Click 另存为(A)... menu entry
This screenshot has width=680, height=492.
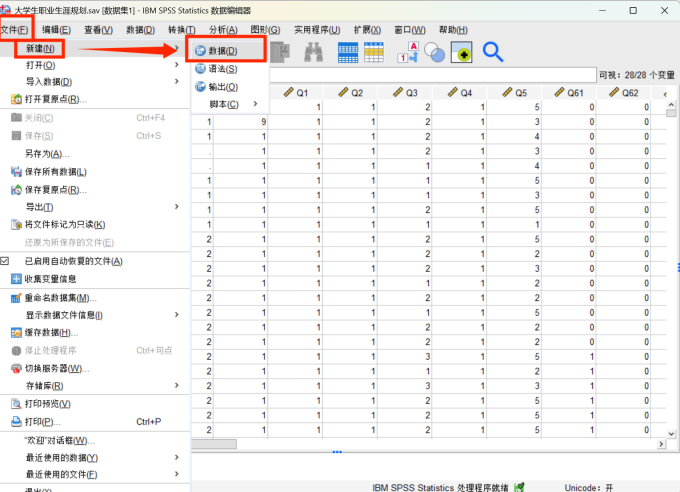[46, 154]
